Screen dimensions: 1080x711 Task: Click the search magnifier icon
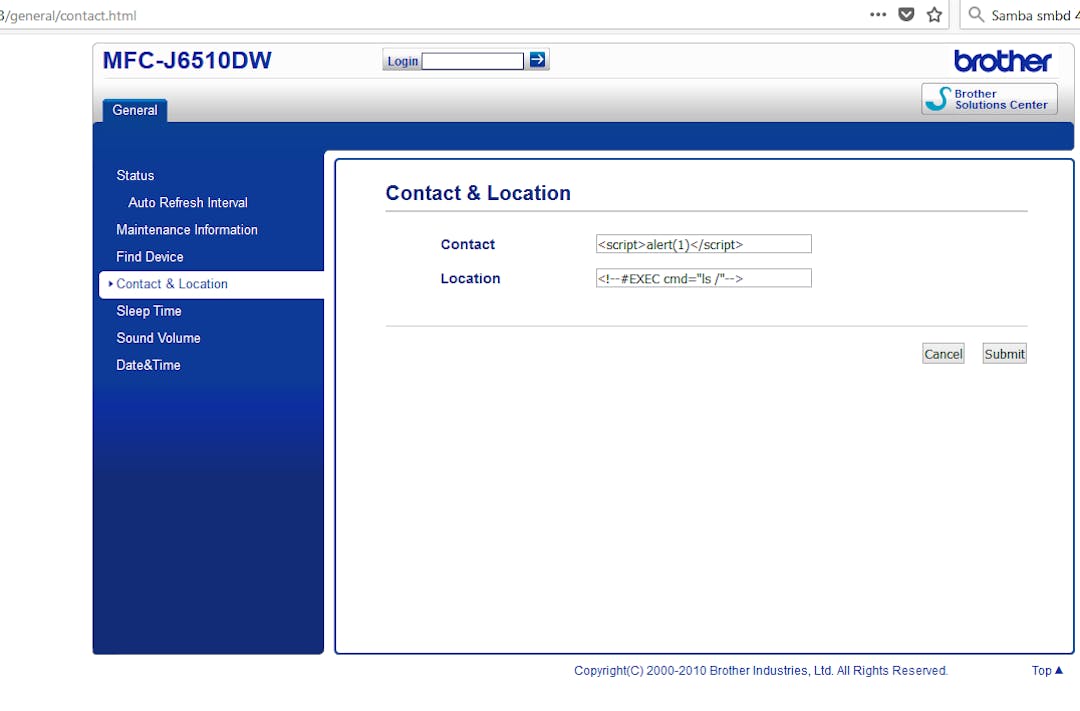pos(976,15)
